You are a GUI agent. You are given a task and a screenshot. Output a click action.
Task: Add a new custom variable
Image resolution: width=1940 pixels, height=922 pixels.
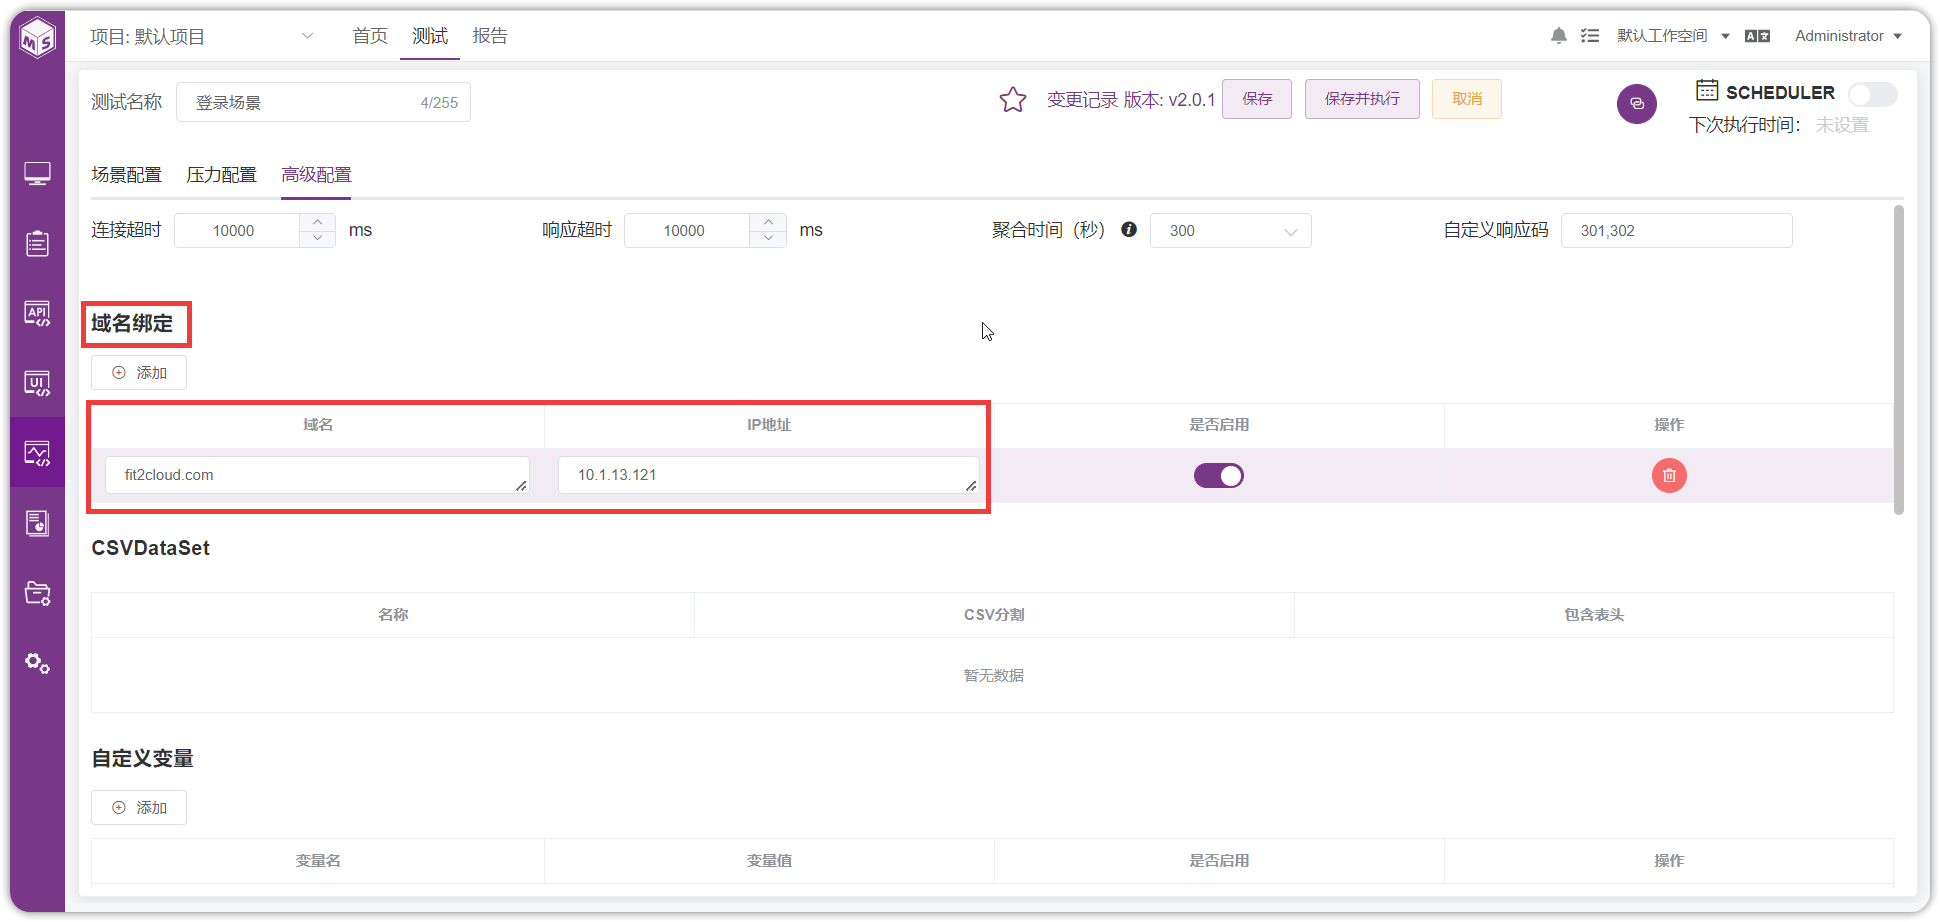coord(139,808)
